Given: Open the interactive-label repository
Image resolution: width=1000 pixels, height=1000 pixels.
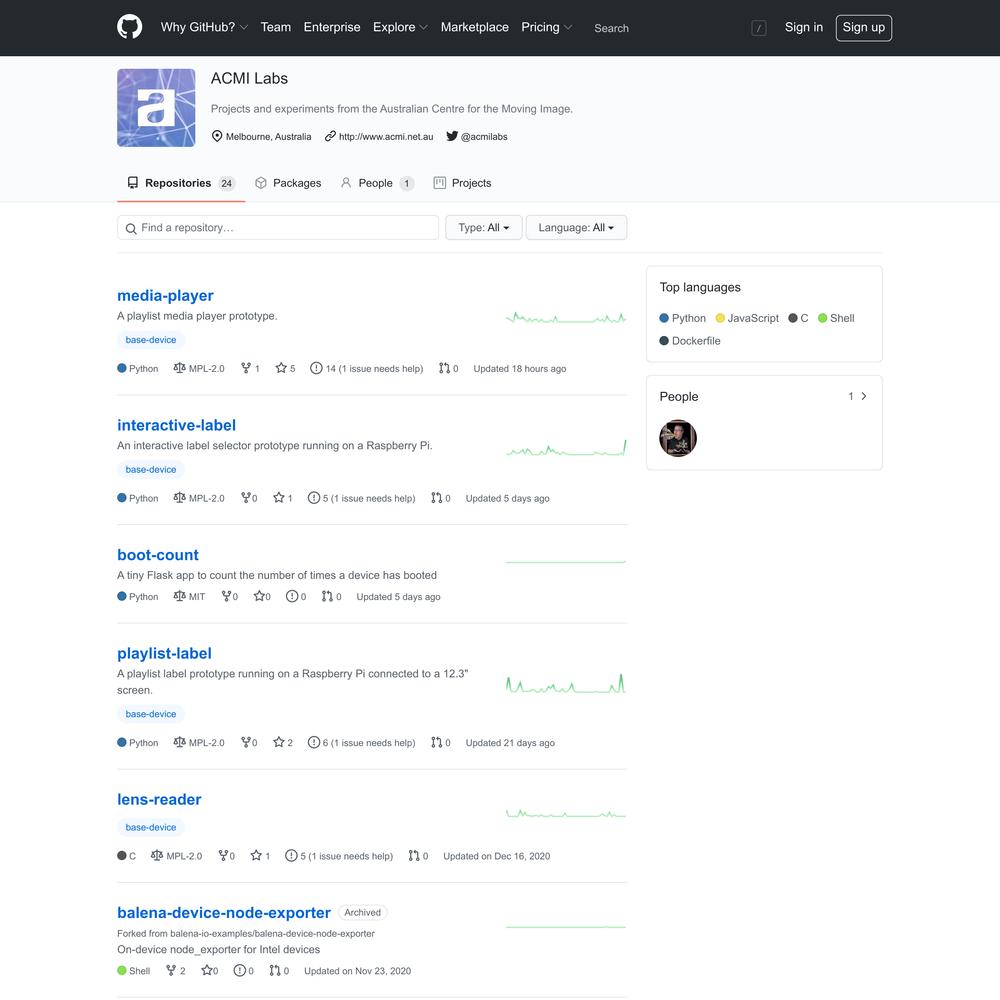Looking at the screenshot, I should [x=177, y=425].
